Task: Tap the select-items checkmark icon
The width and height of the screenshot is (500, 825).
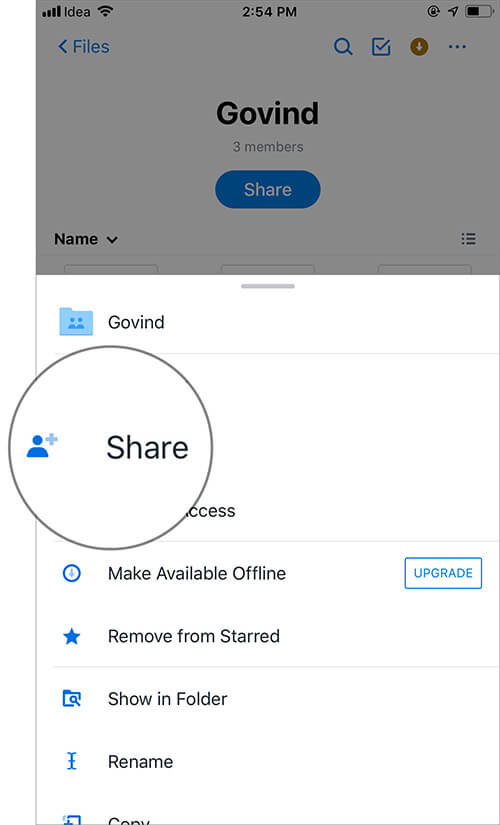Action: pos(381,47)
